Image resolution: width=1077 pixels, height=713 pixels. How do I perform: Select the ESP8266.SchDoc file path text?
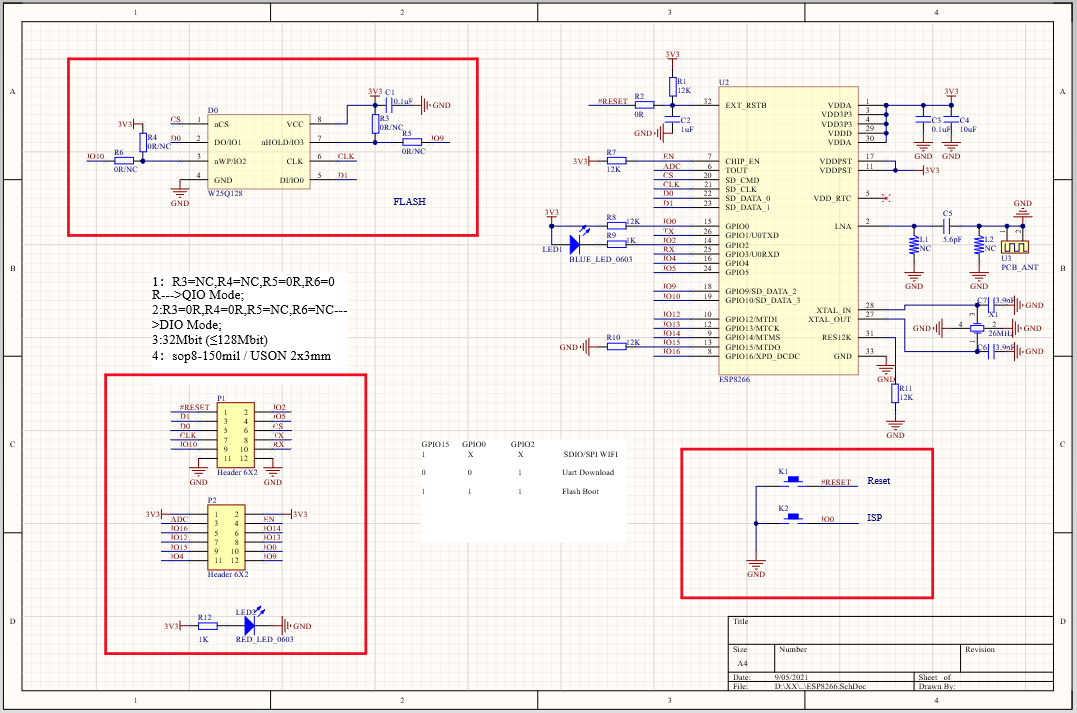(821, 686)
